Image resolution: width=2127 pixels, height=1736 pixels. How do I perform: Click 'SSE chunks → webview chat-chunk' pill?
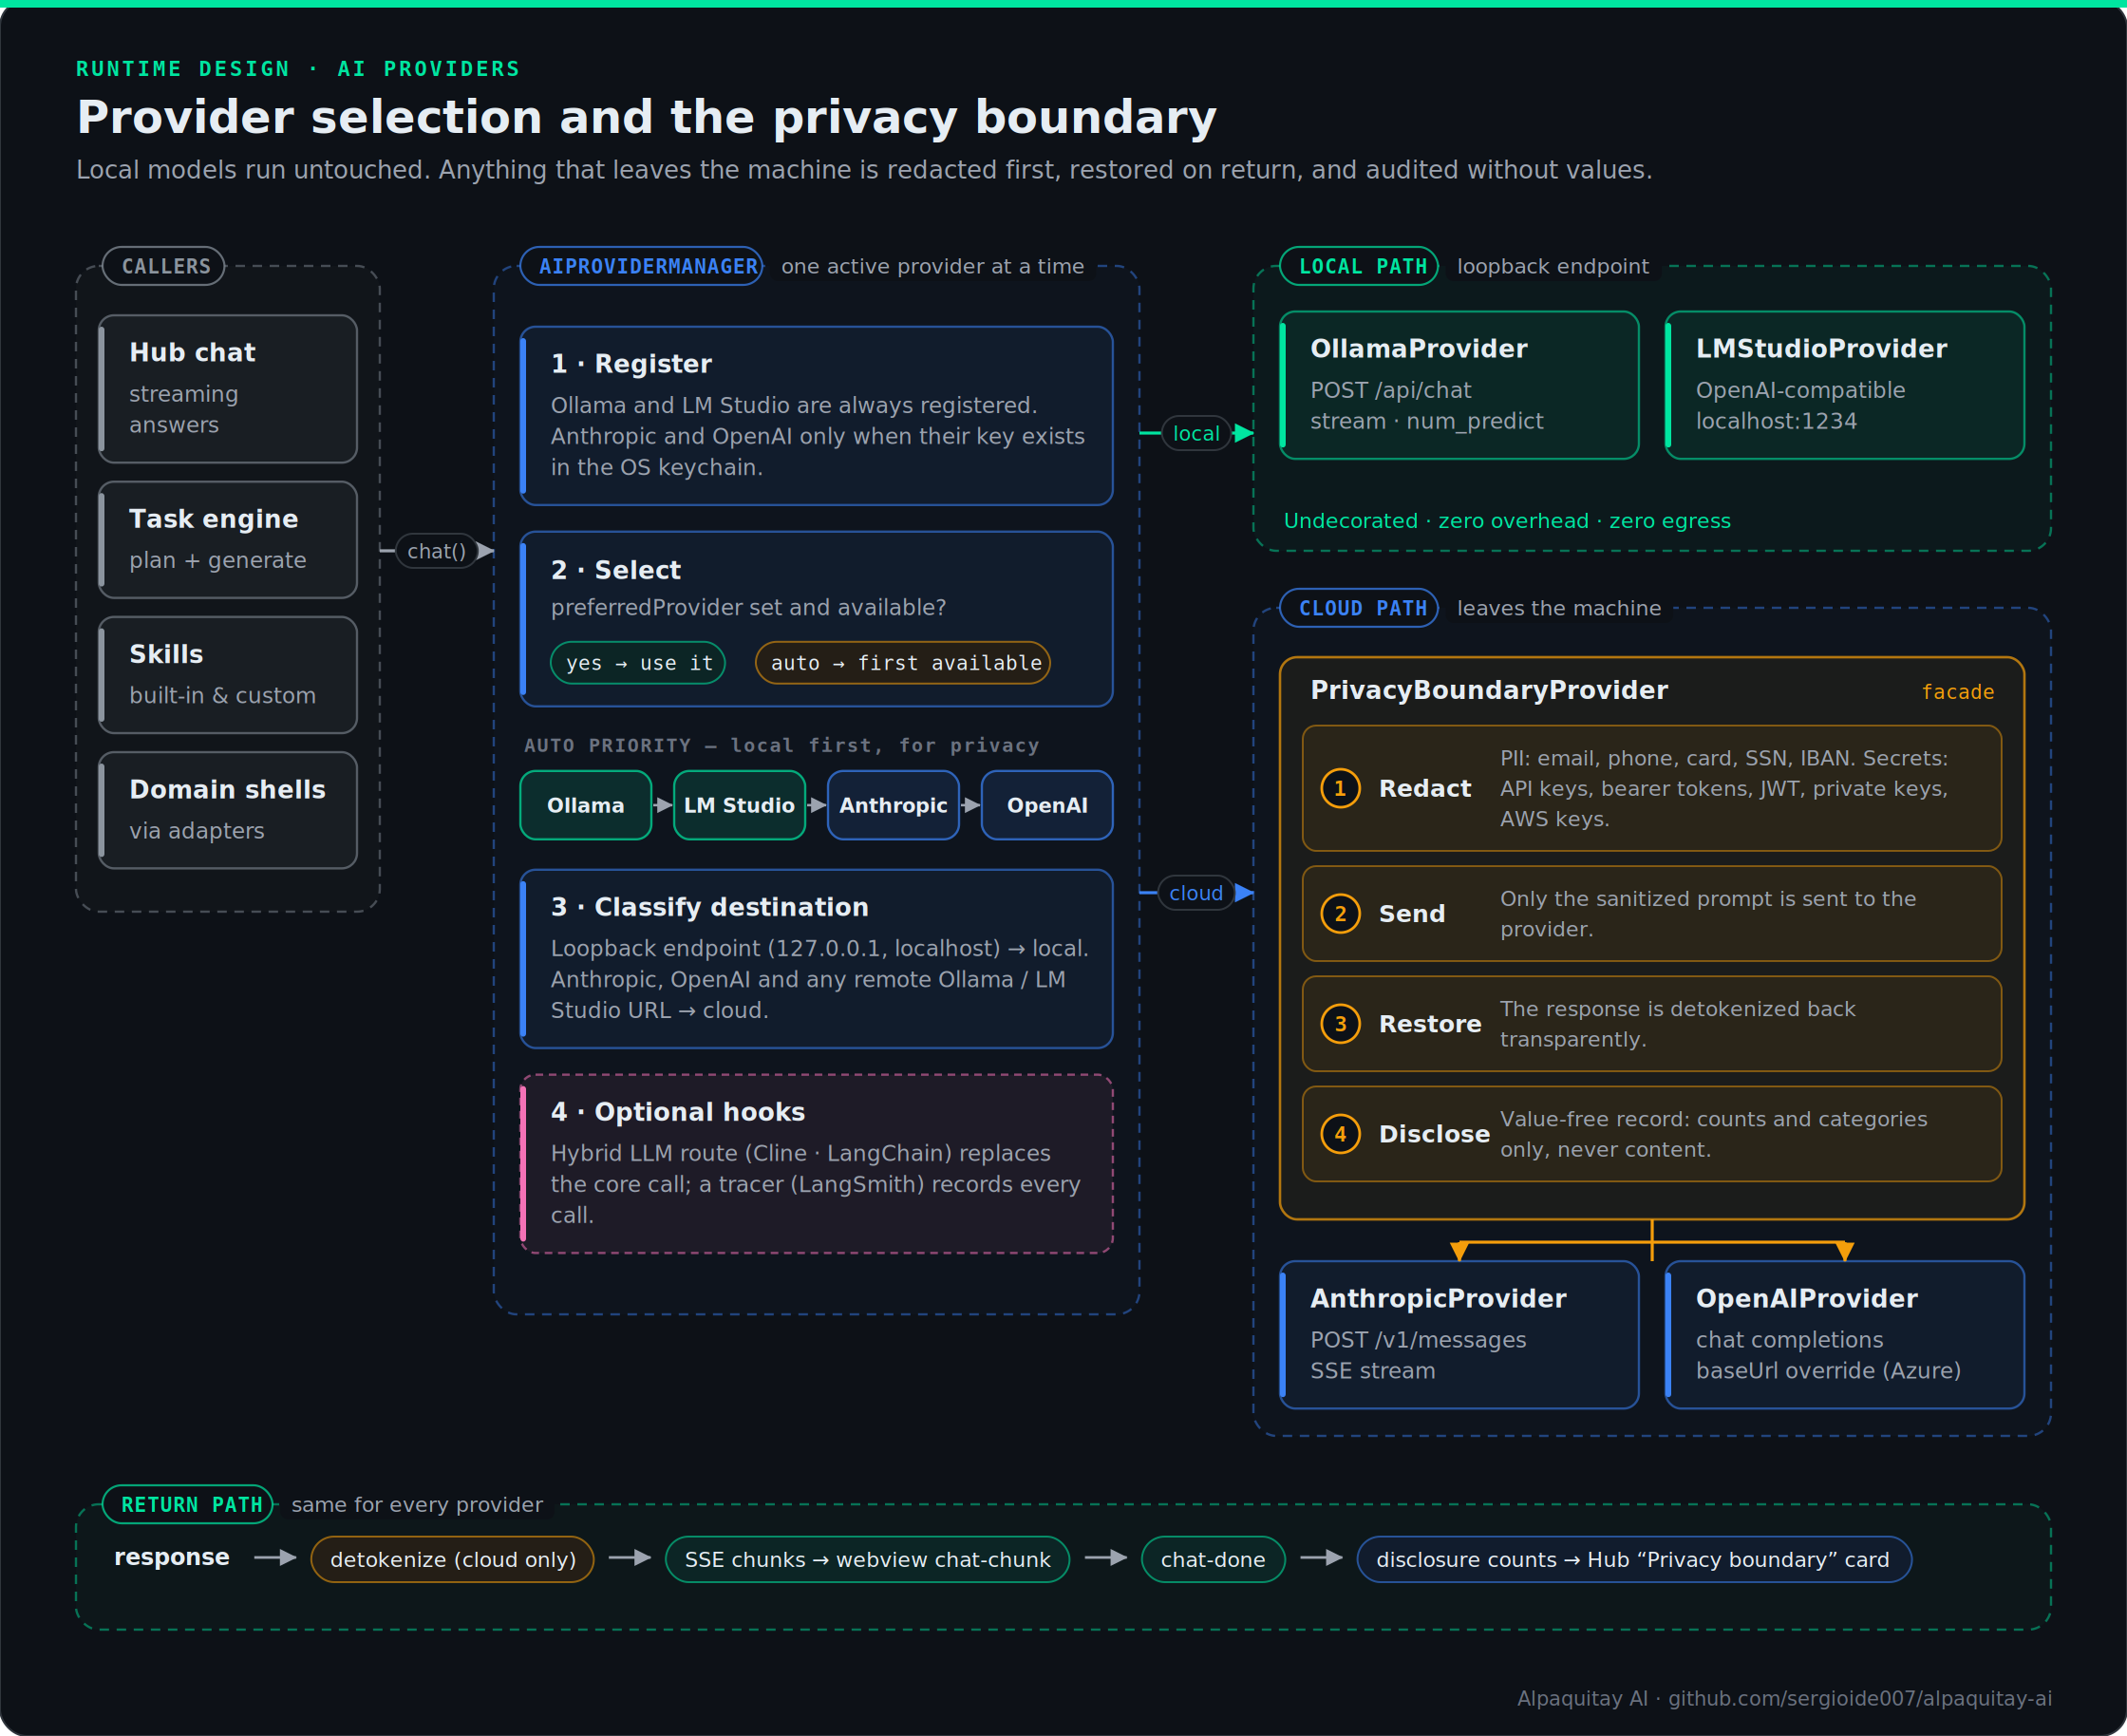point(867,1559)
